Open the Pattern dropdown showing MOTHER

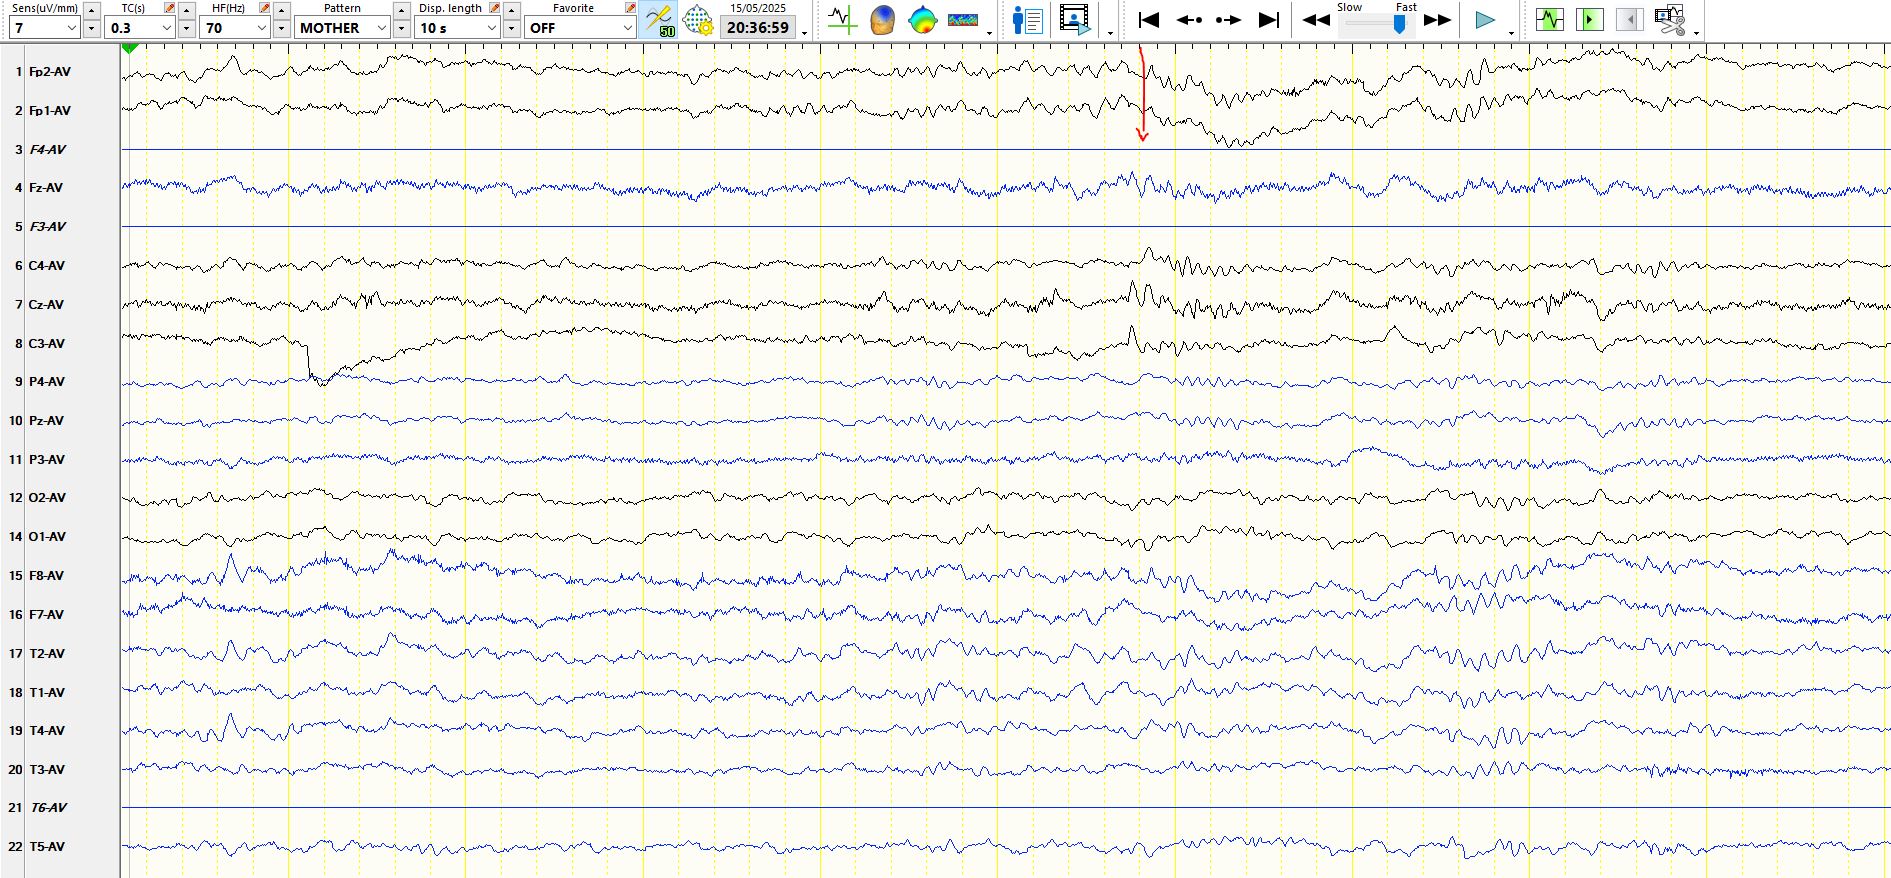(x=341, y=28)
